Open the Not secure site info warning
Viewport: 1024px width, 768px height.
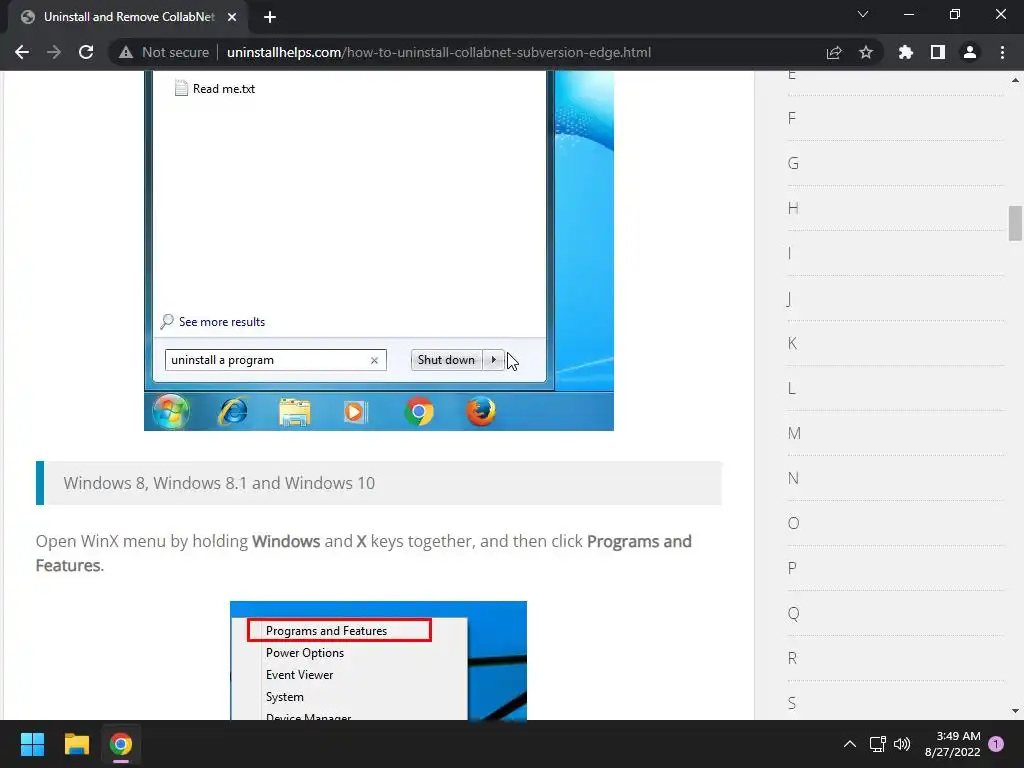click(164, 52)
